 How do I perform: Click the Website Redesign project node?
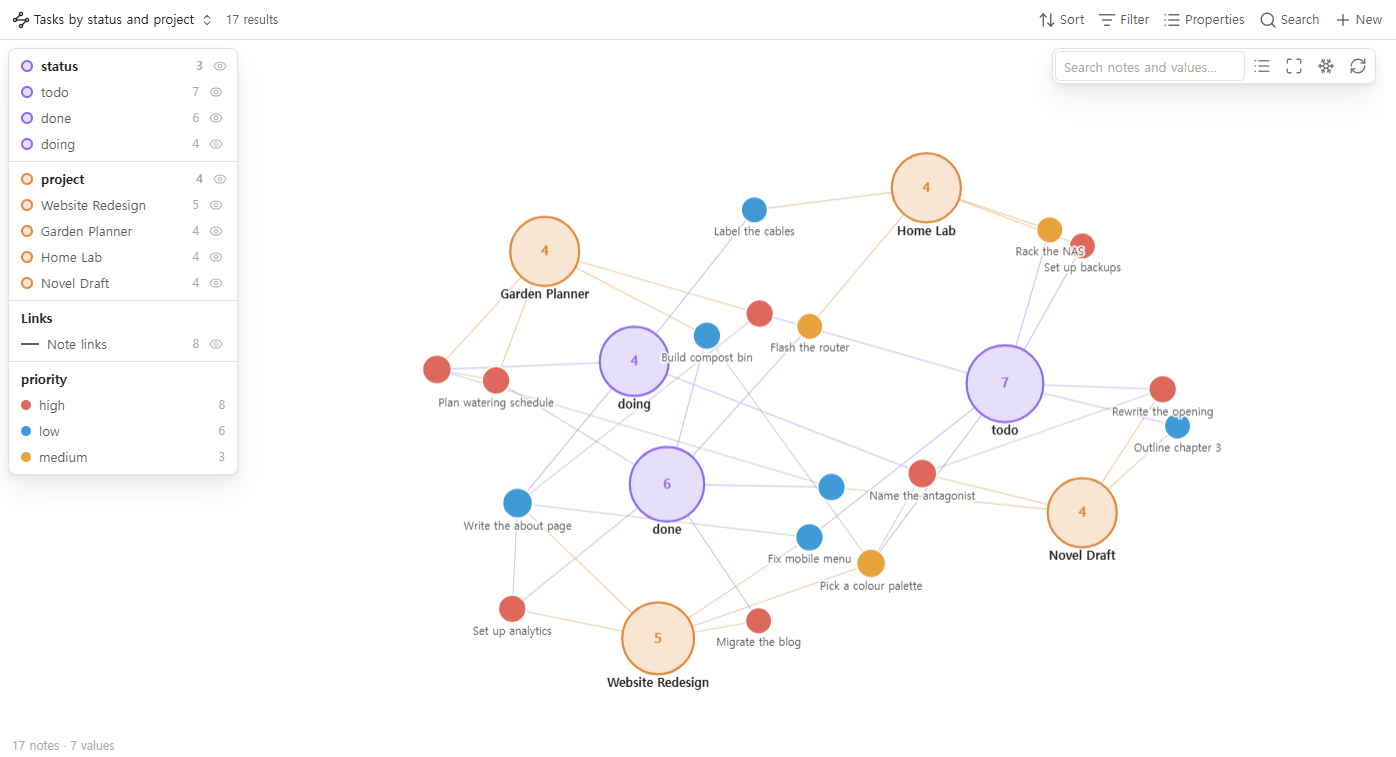(658, 638)
